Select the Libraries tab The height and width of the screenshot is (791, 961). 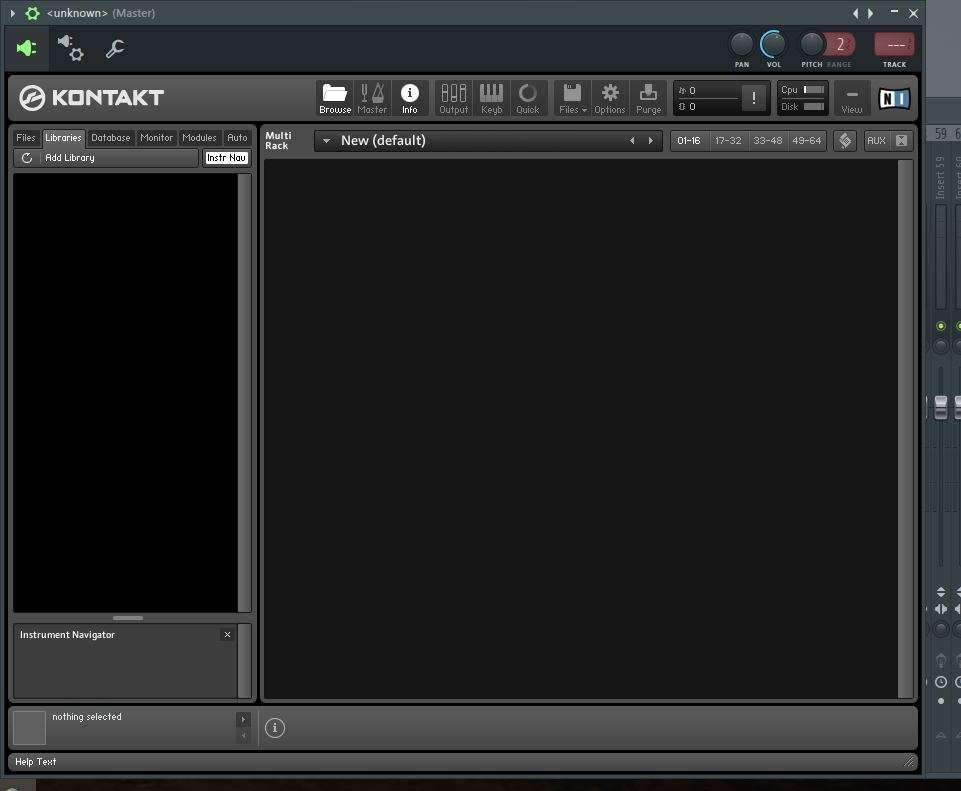coord(63,138)
